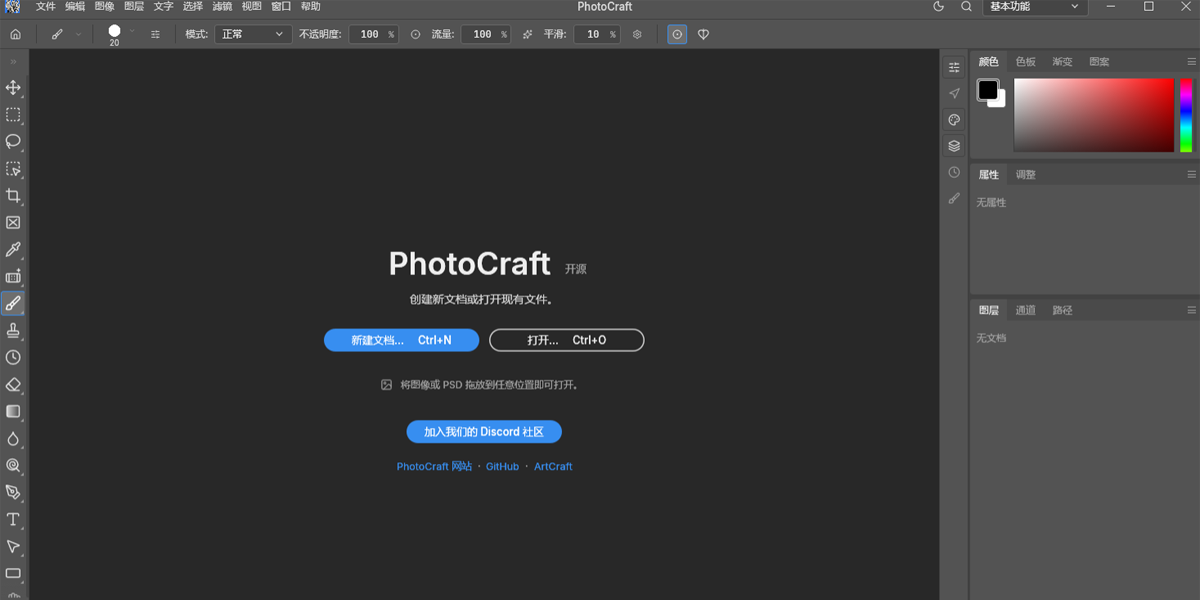Switch to the 调整 tab
This screenshot has width=1200, height=600.
(1025, 174)
